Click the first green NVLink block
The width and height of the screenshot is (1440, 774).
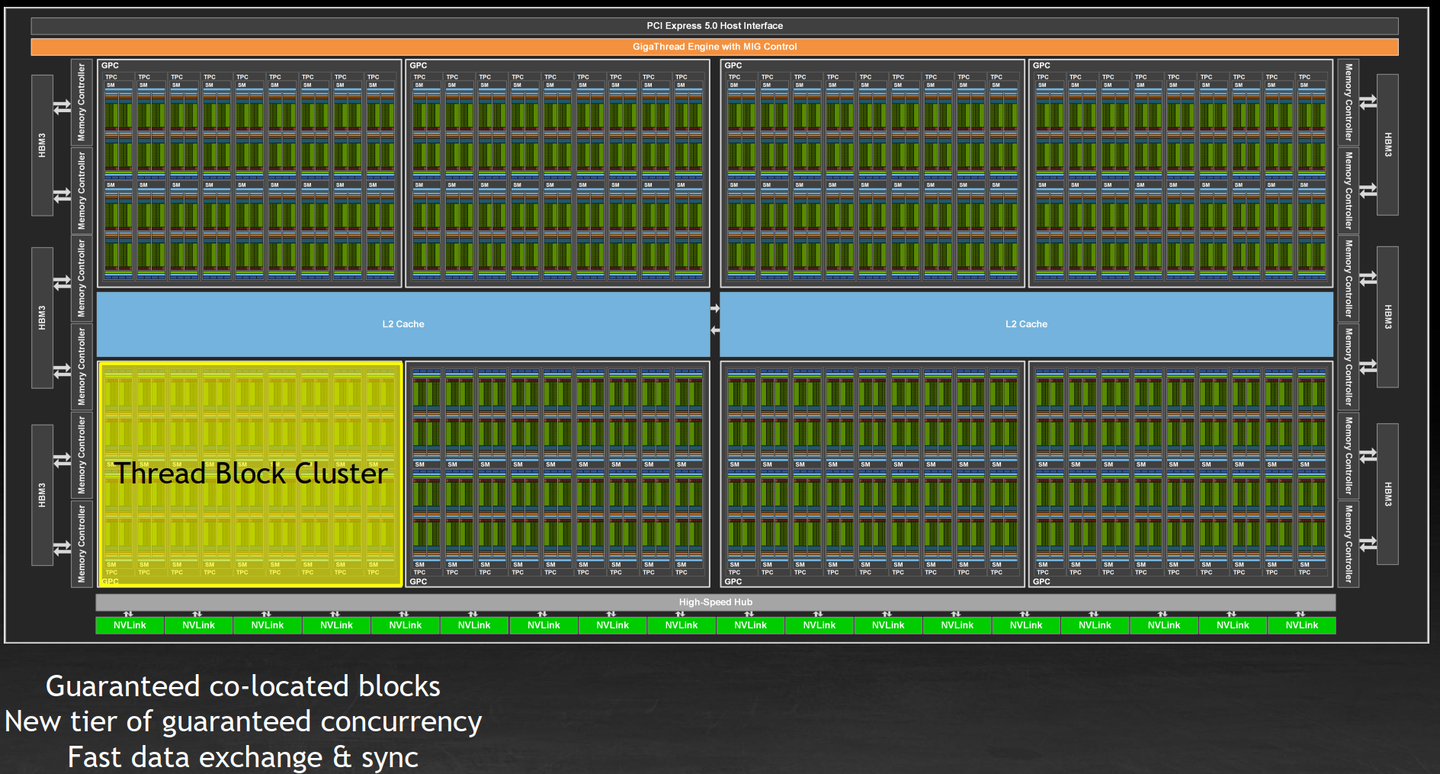point(130,625)
